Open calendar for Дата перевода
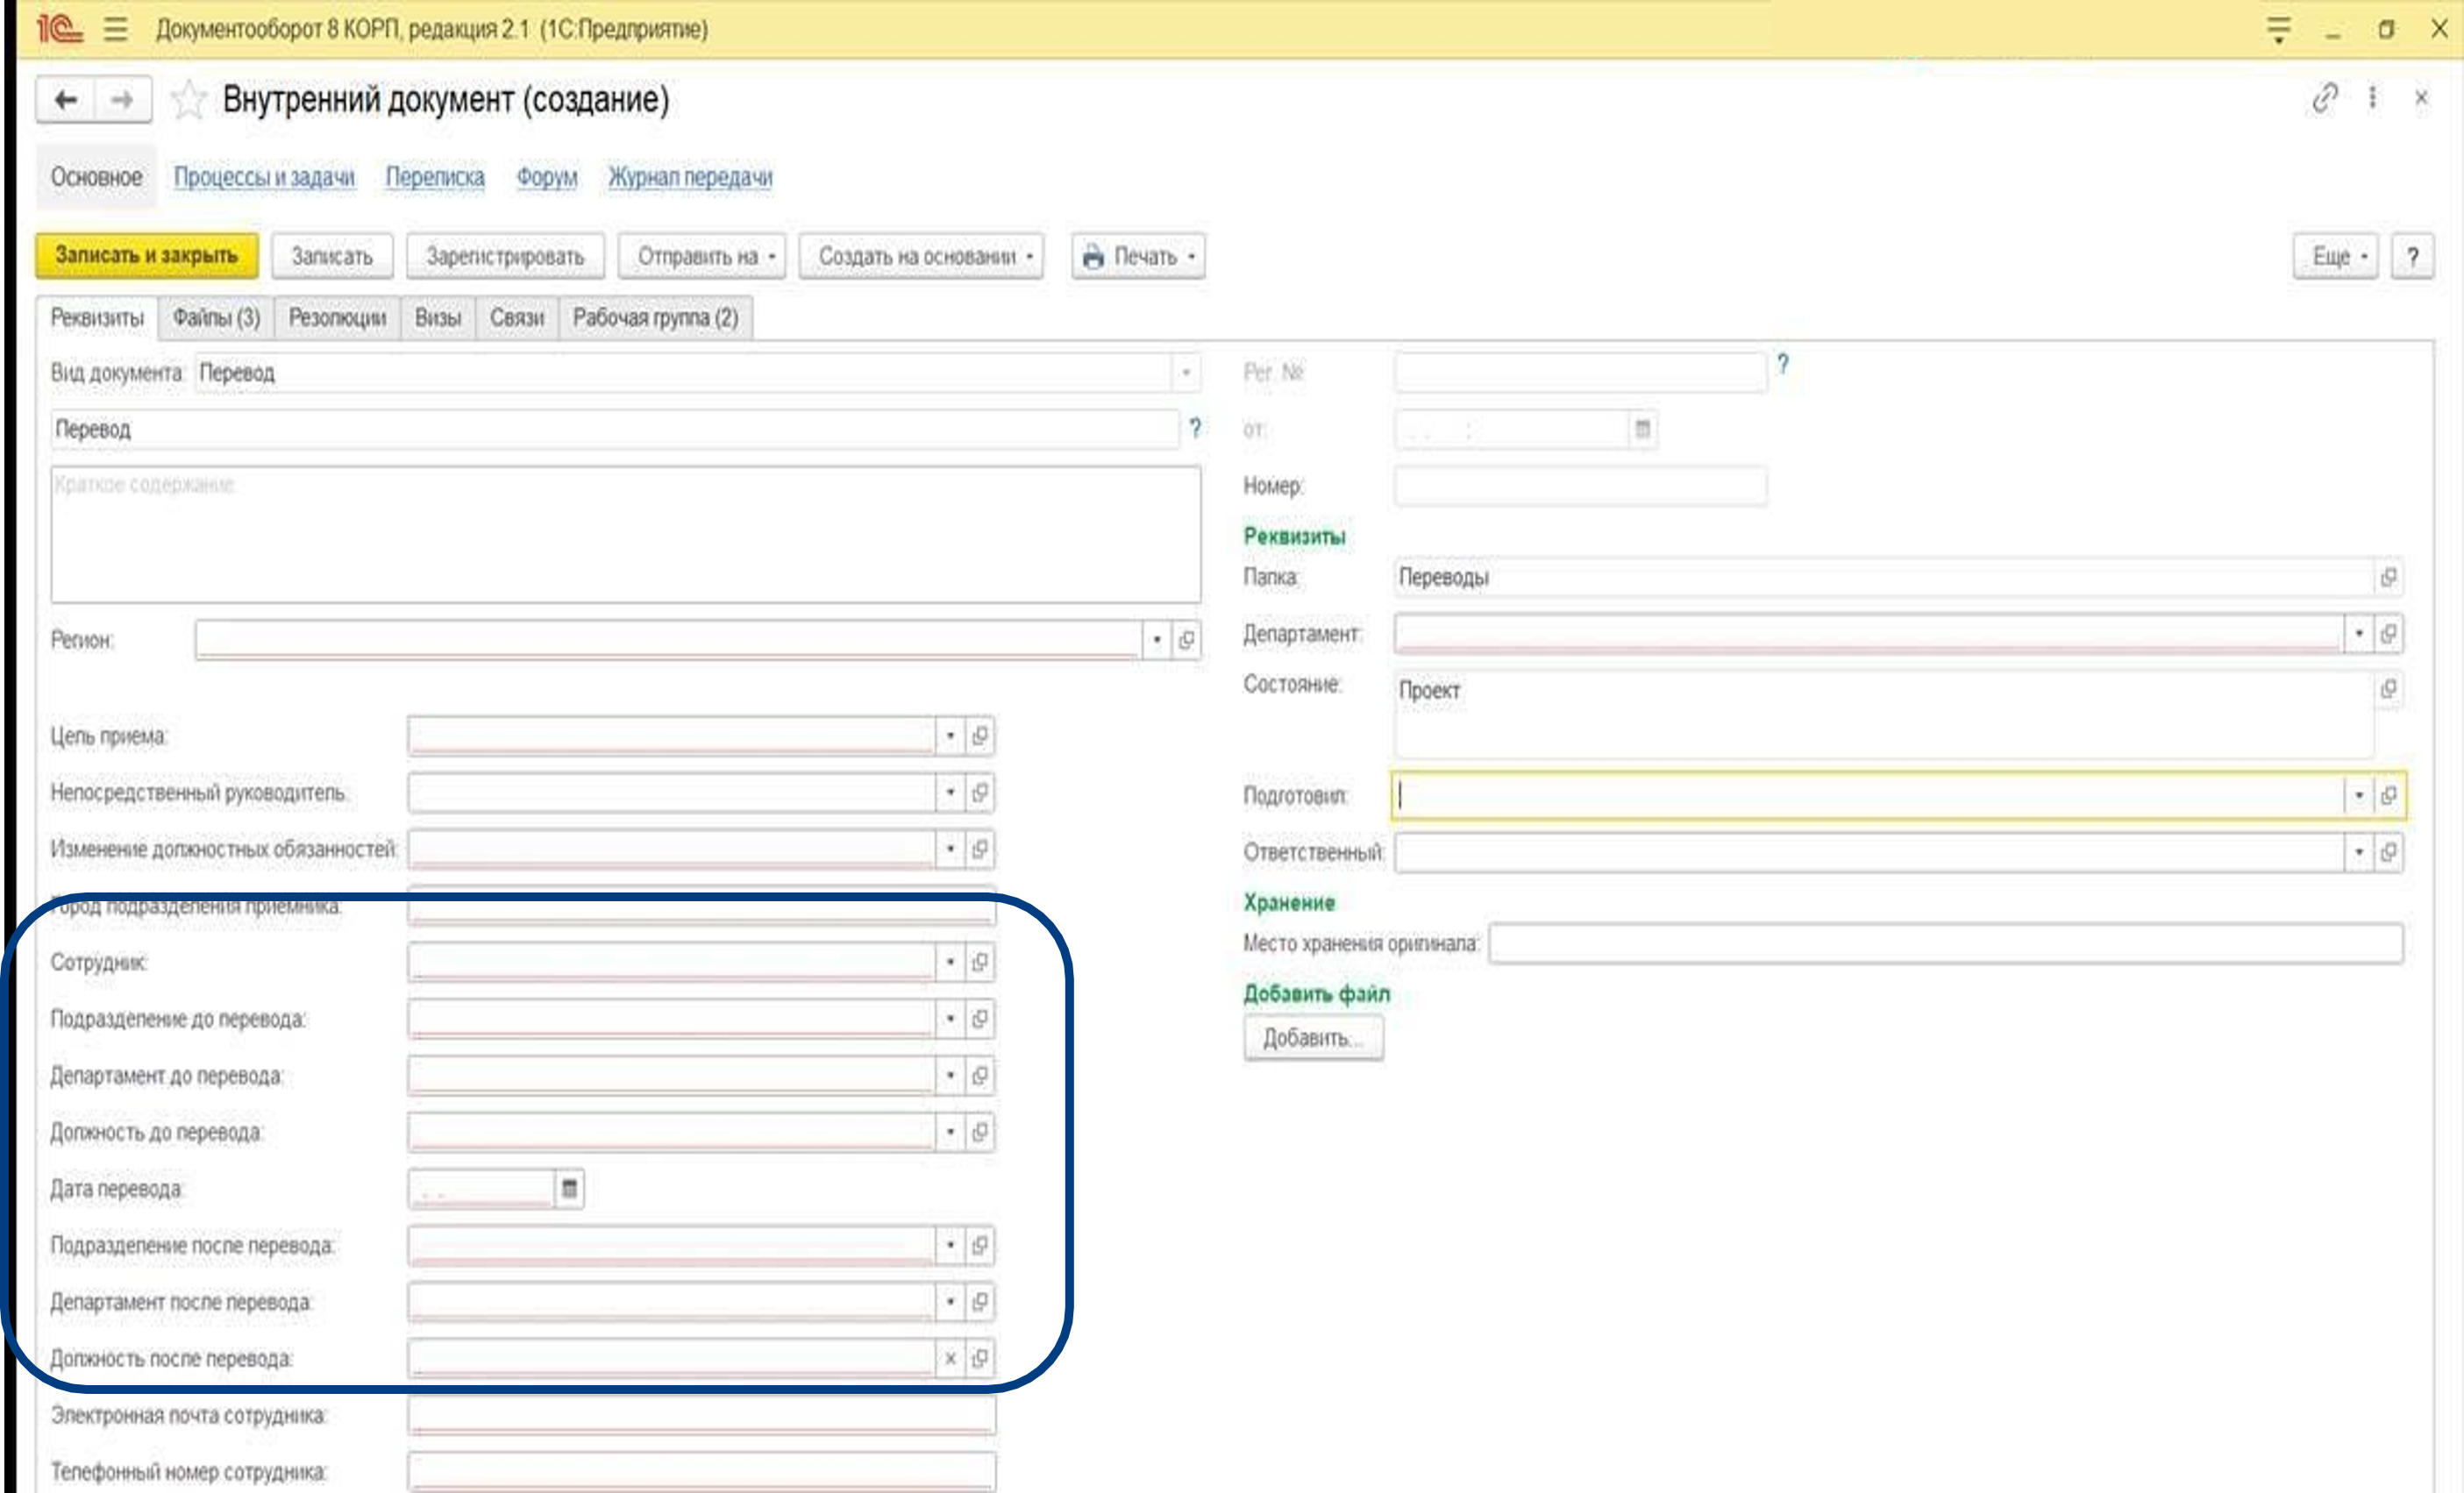This screenshot has height=1493, width=2464. (569, 1188)
